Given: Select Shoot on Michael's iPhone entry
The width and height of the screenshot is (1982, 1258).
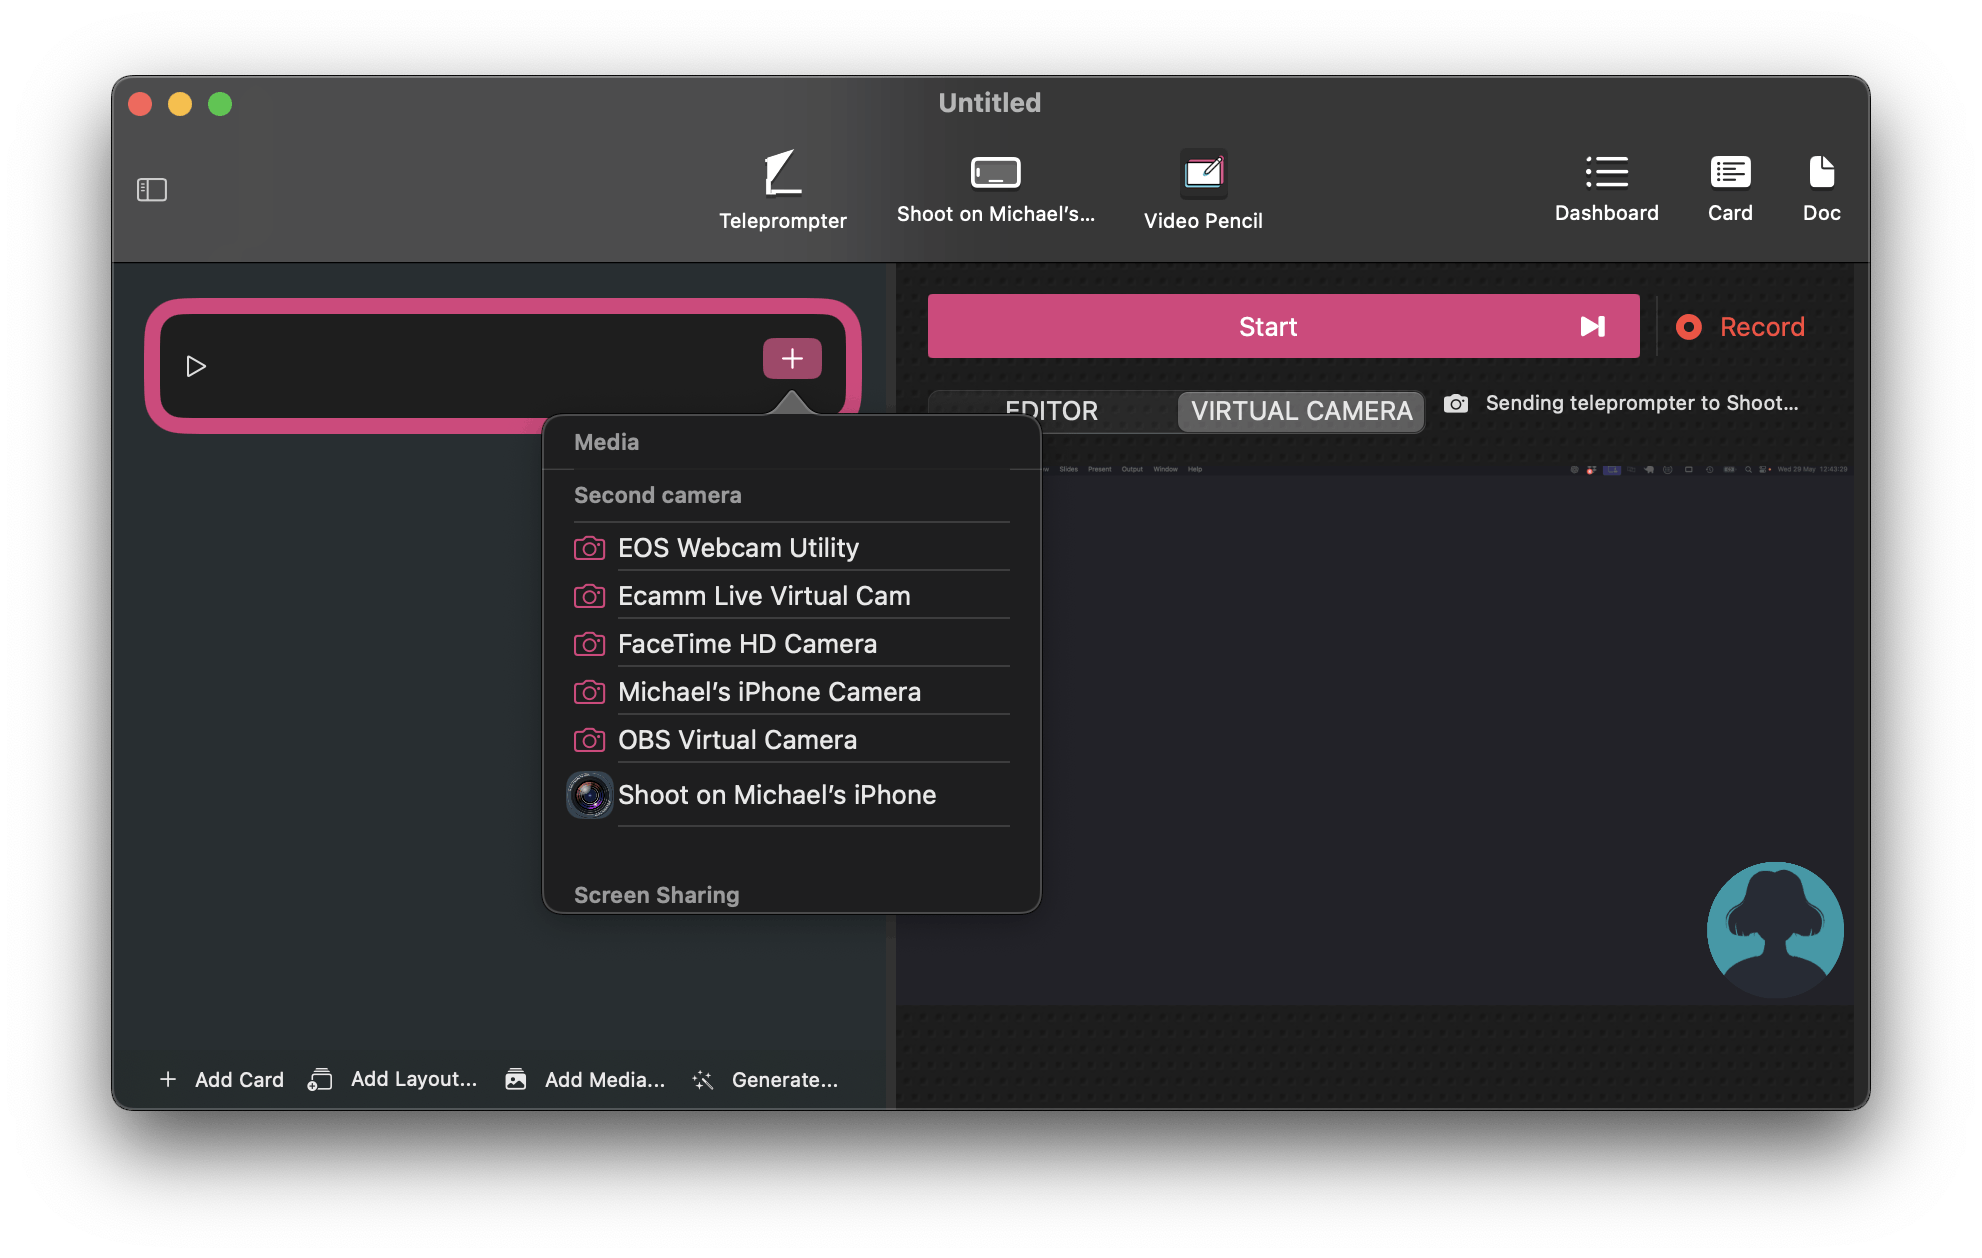Looking at the screenshot, I should 776,795.
